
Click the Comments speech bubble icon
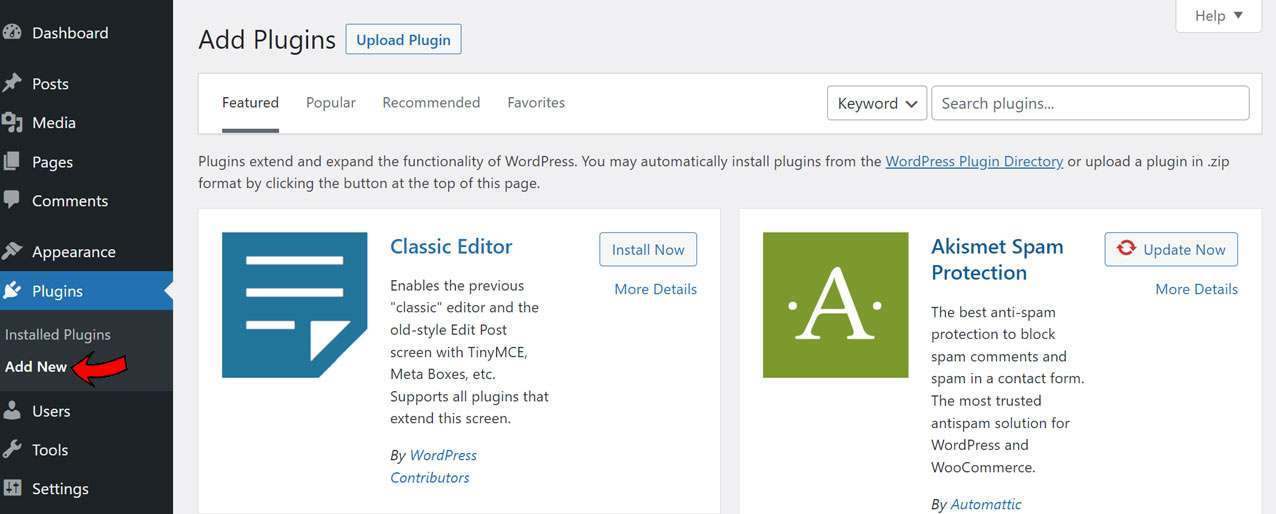(11, 200)
